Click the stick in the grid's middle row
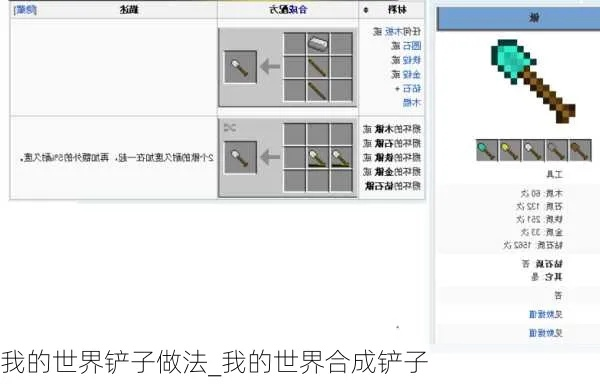The width and height of the screenshot is (600, 384). tap(318, 67)
